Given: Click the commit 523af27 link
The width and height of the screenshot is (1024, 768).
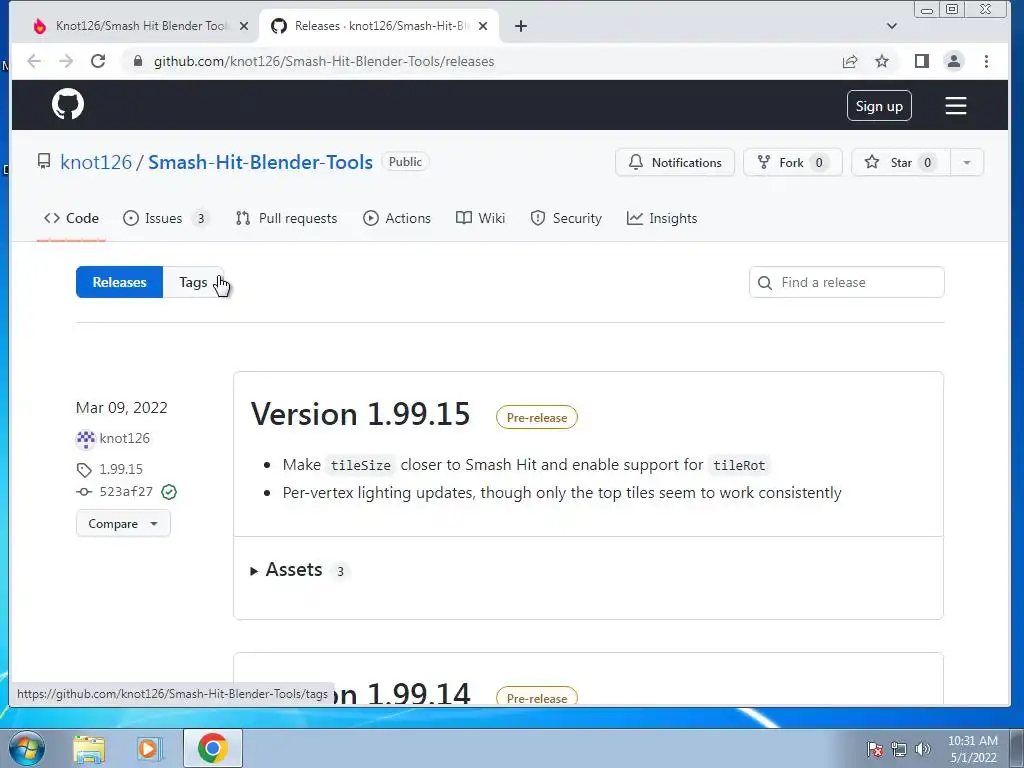Looking at the screenshot, I should [x=125, y=492].
